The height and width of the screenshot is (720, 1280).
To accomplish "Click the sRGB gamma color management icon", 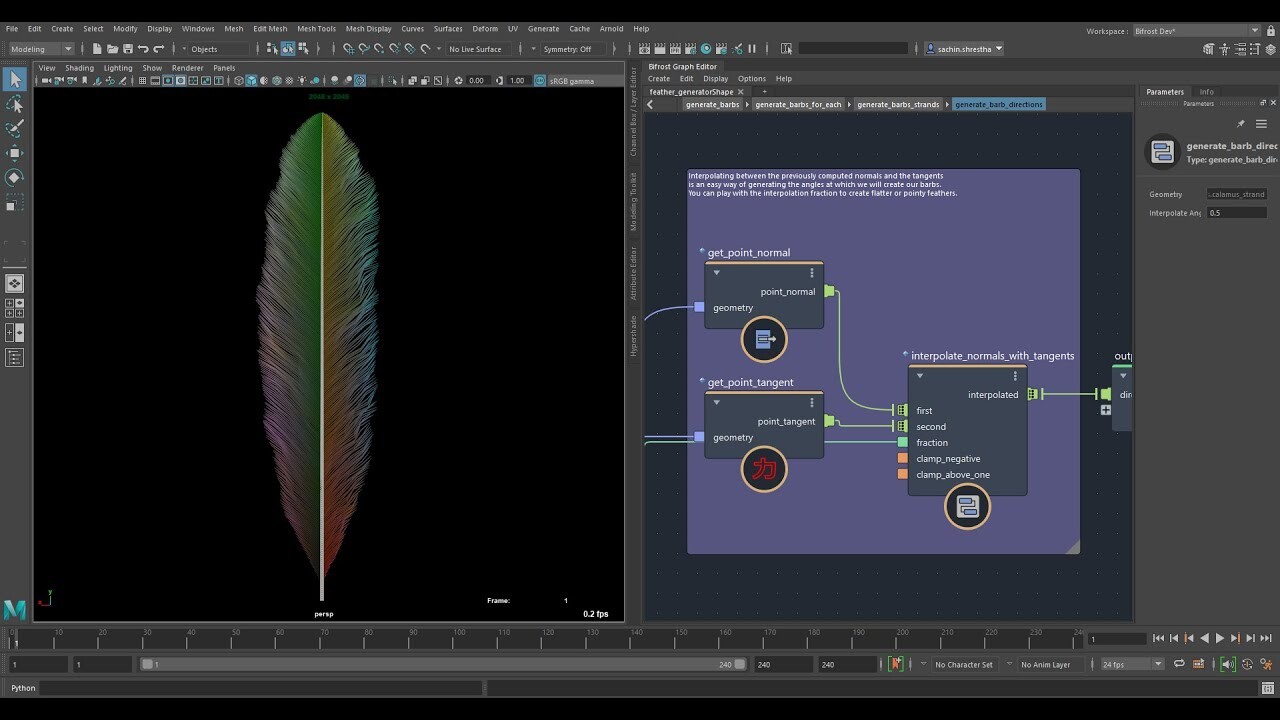I will point(540,81).
